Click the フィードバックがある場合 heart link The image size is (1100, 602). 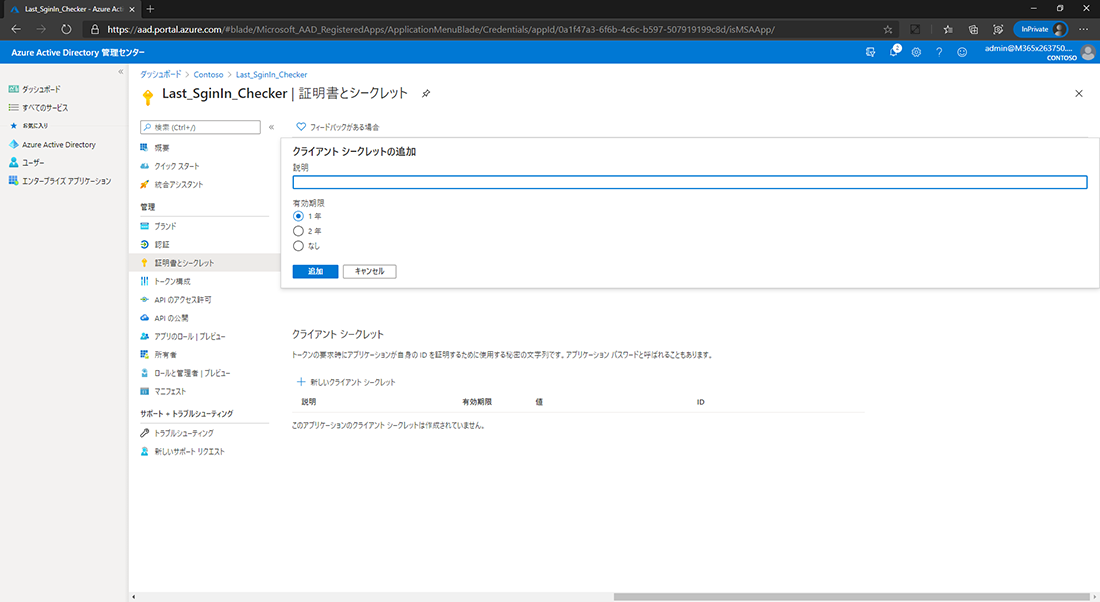click(337, 127)
